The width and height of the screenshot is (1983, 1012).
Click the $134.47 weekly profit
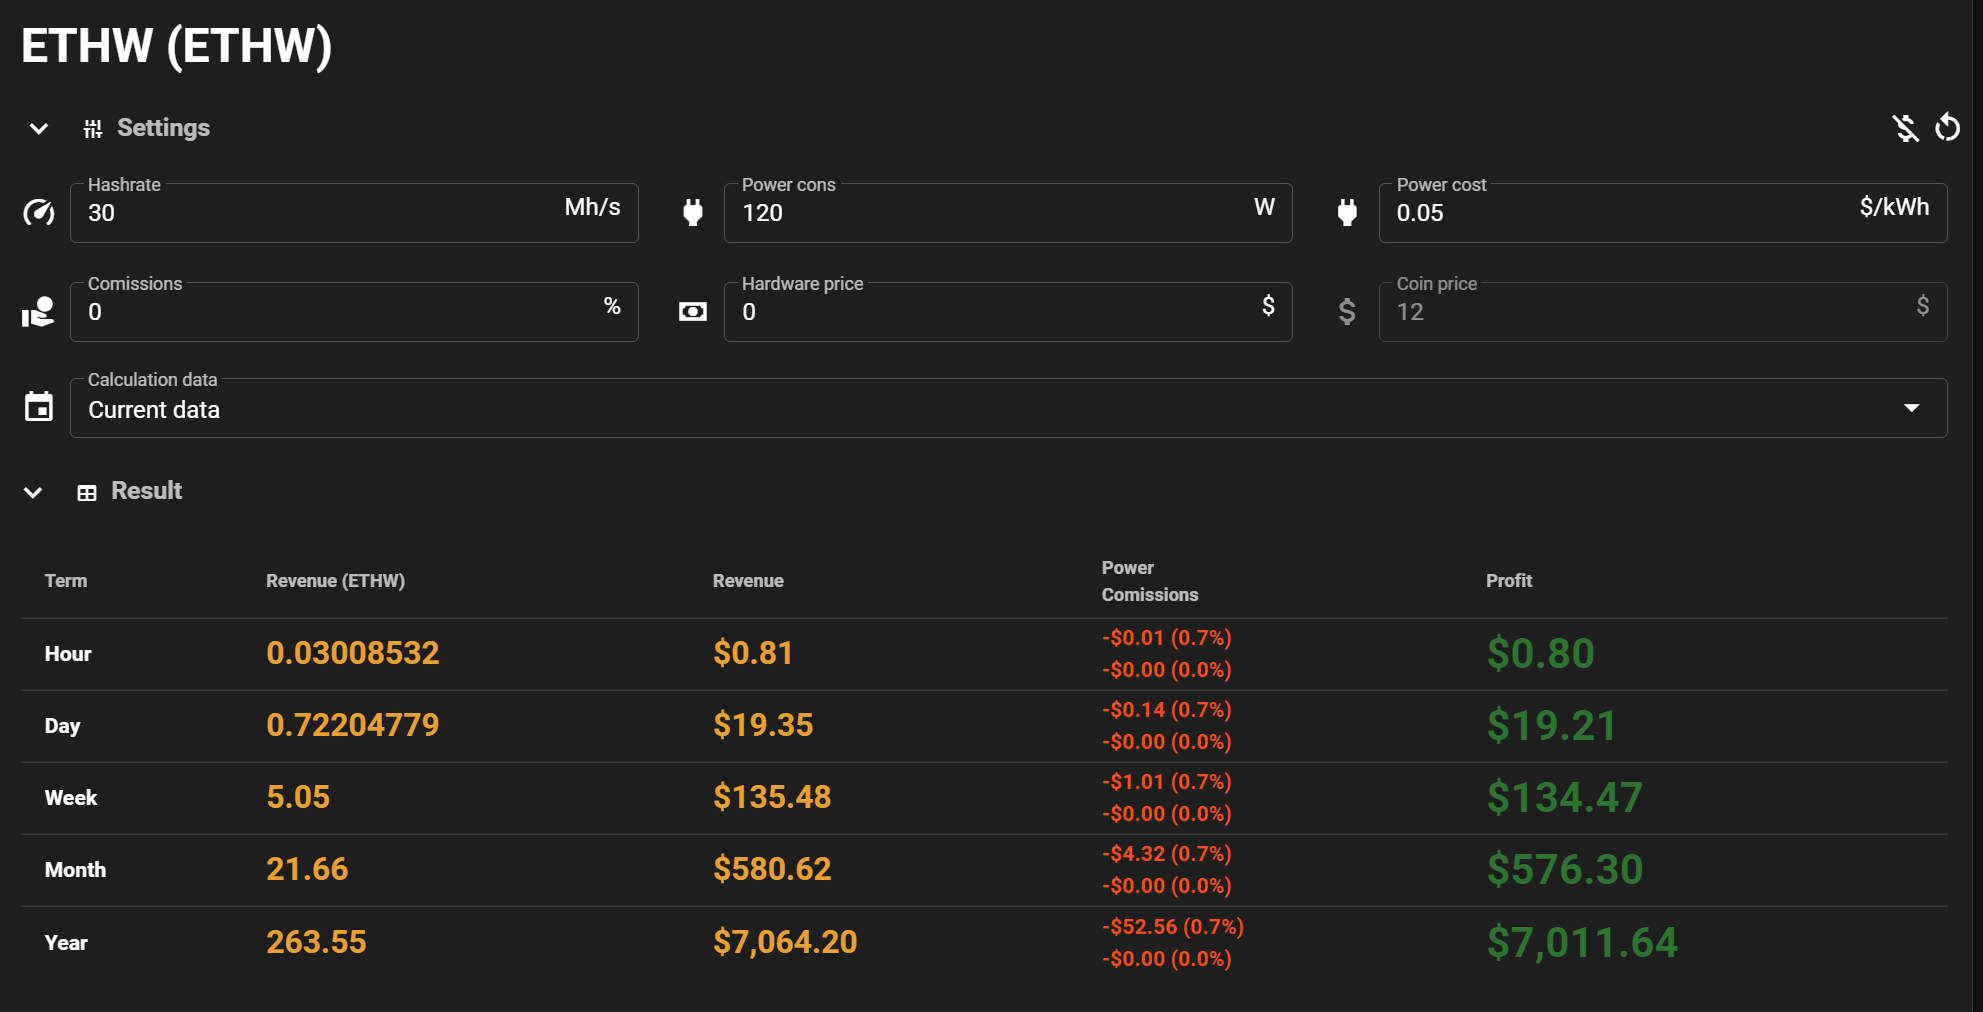(1564, 797)
